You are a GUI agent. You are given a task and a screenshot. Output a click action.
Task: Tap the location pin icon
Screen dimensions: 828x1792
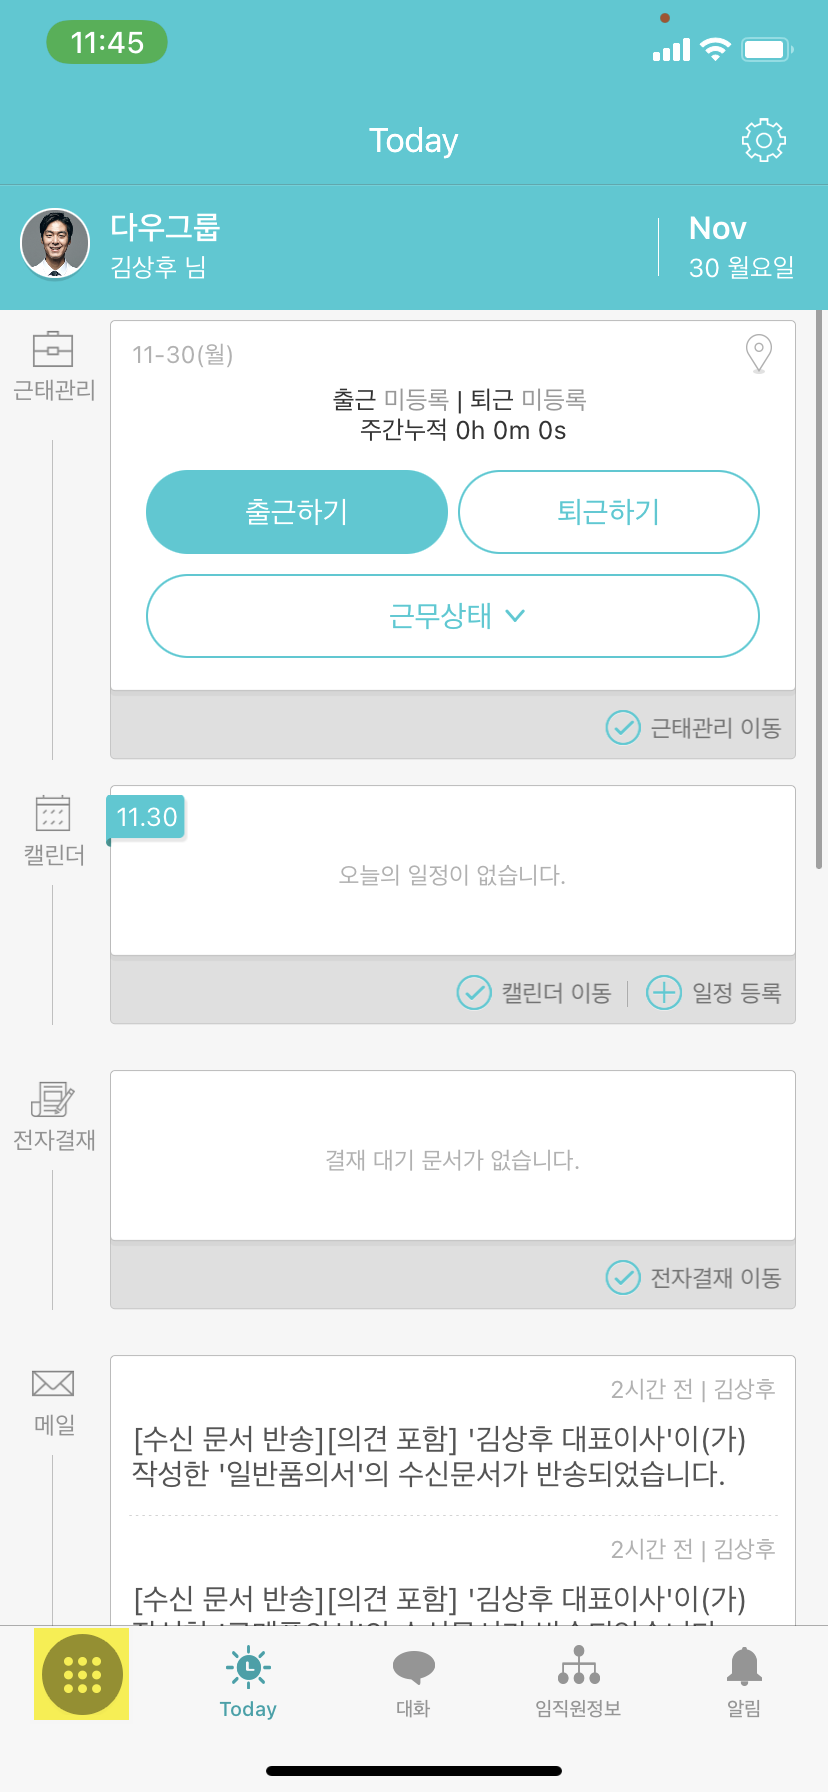coord(759,353)
